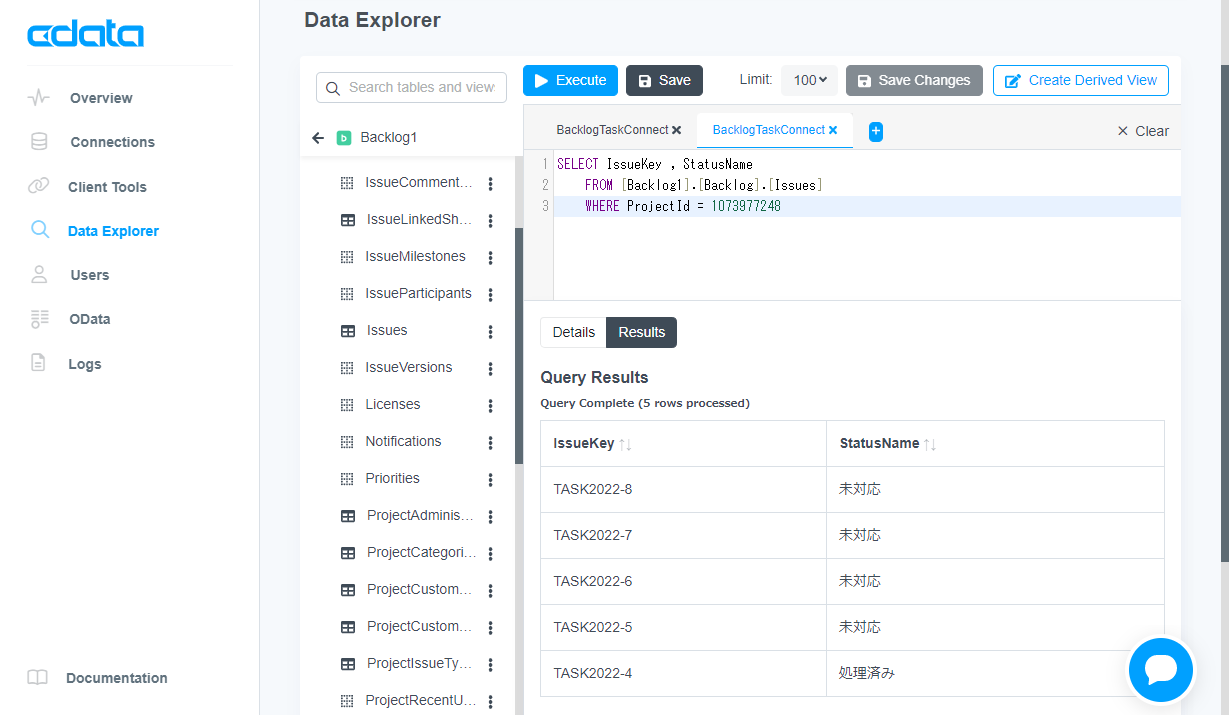The image size is (1229, 715).
Task: Open the options menu for the Priorities table
Action: coord(490,478)
